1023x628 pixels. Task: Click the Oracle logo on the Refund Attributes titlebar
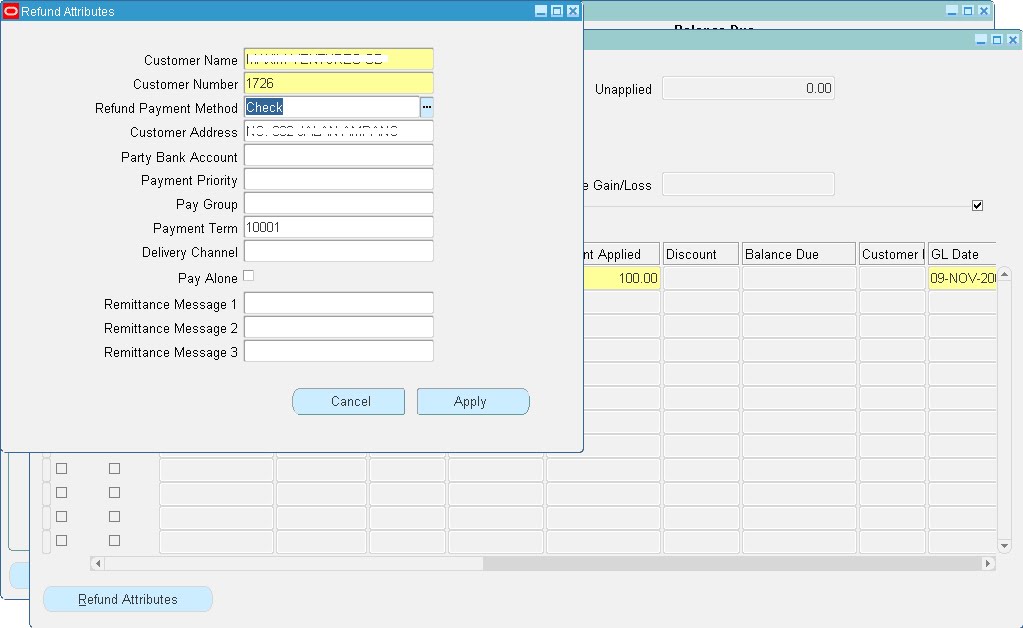click(x=10, y=10)
